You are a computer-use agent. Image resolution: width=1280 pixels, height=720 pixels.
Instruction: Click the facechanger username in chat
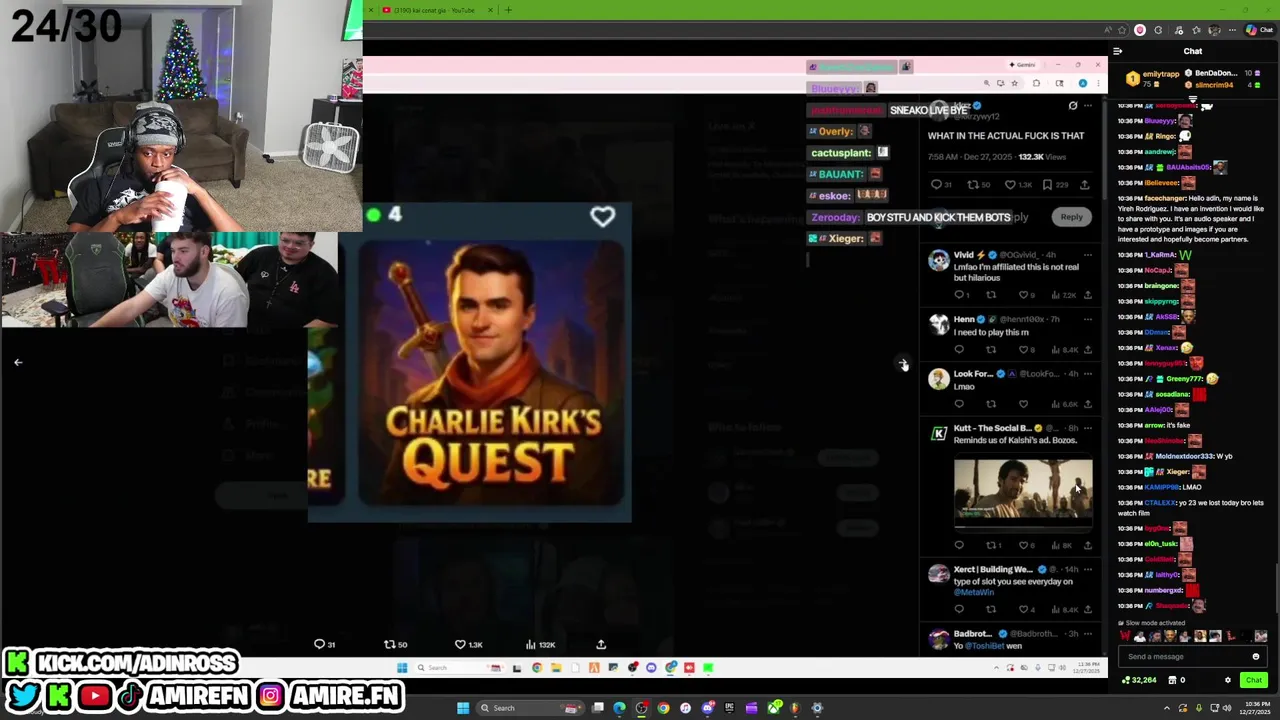1164,198
